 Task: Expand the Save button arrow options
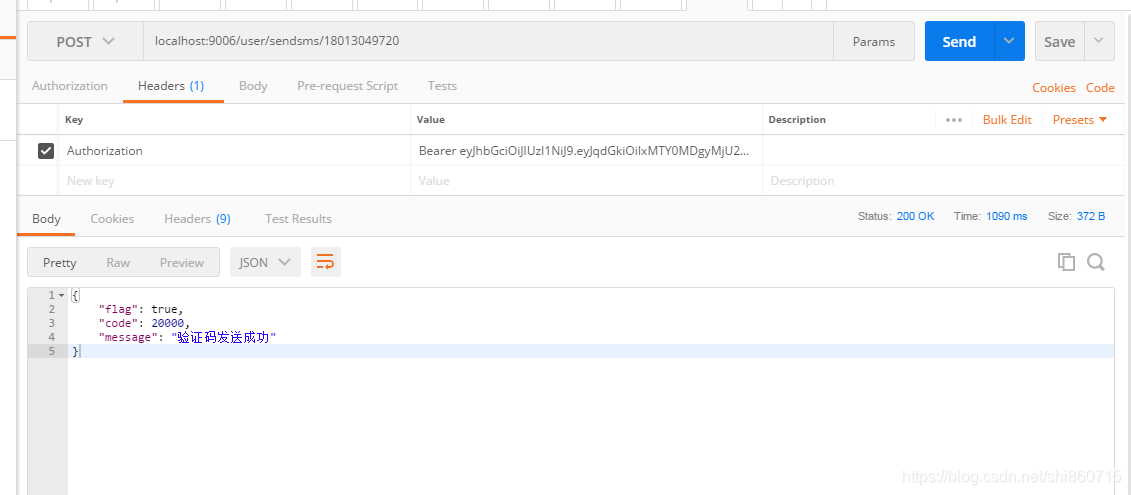(x=1099, y=42)
